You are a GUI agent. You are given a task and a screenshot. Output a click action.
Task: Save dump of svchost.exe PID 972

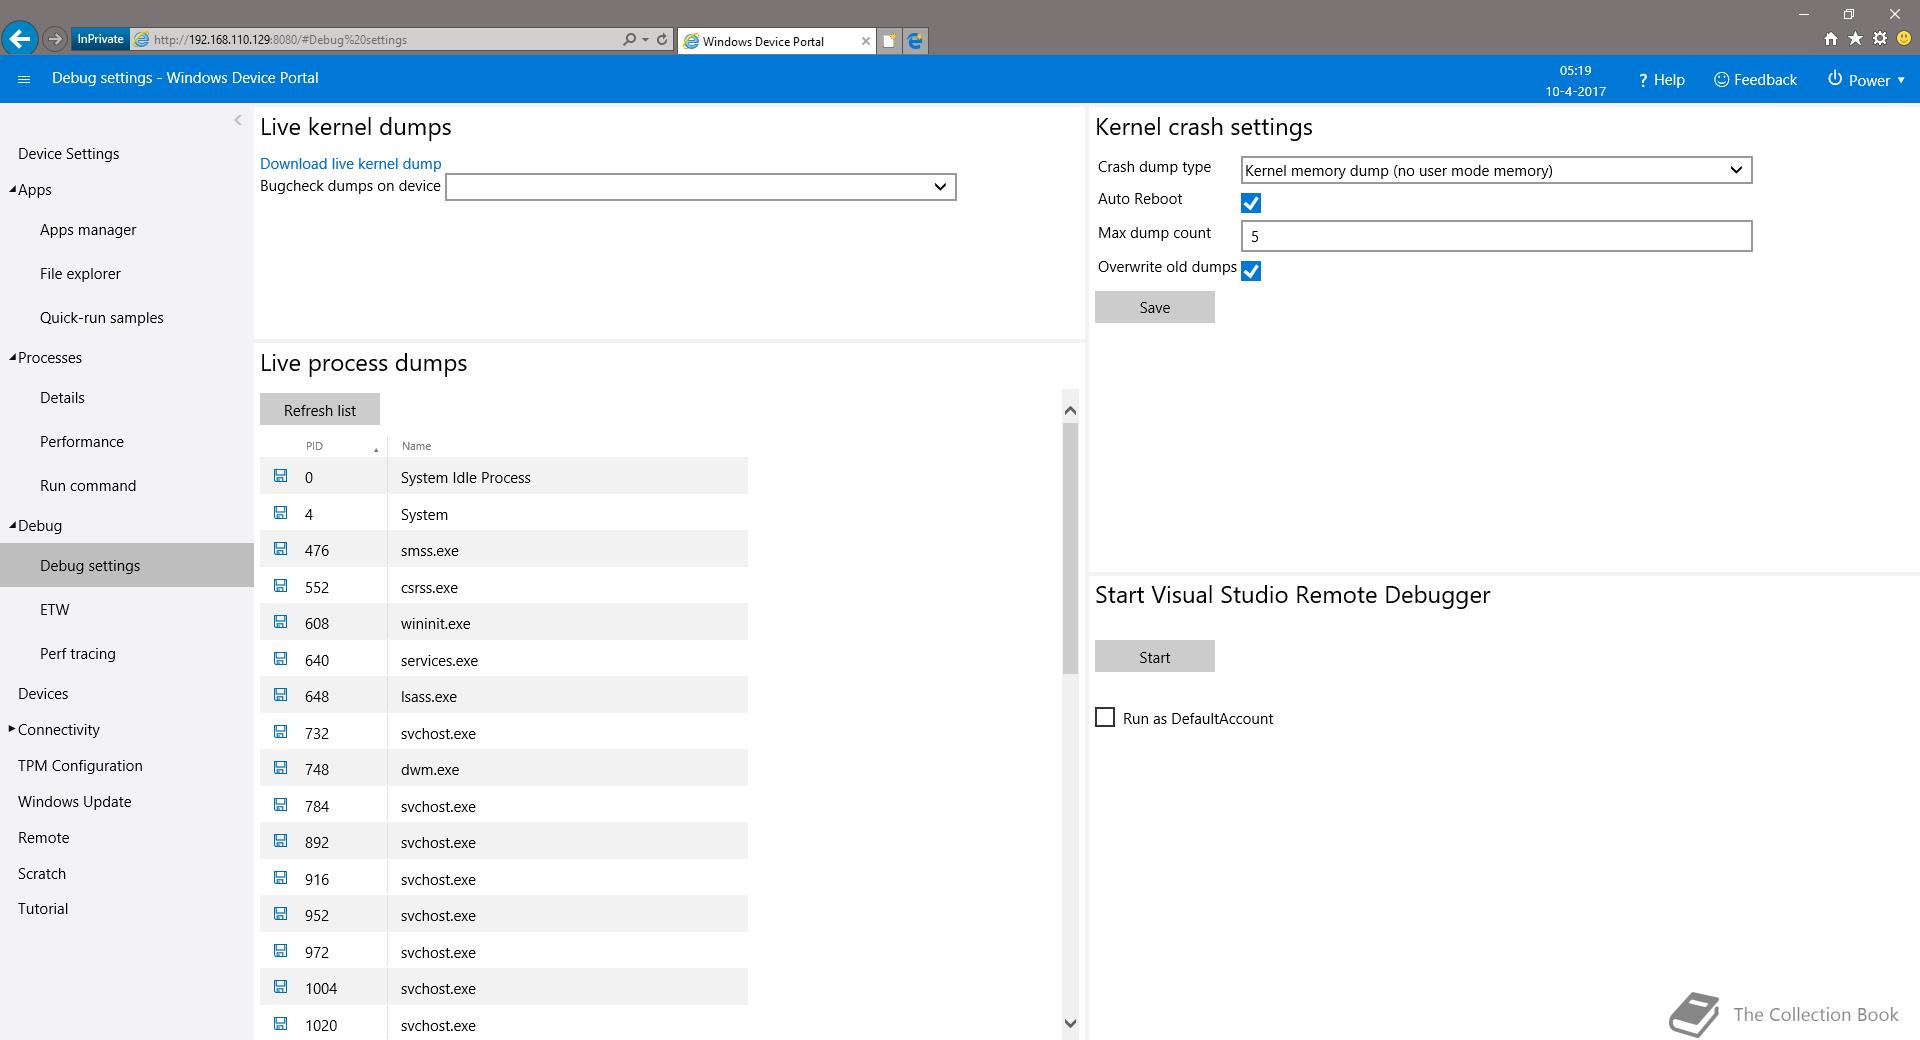pos(280,951)
